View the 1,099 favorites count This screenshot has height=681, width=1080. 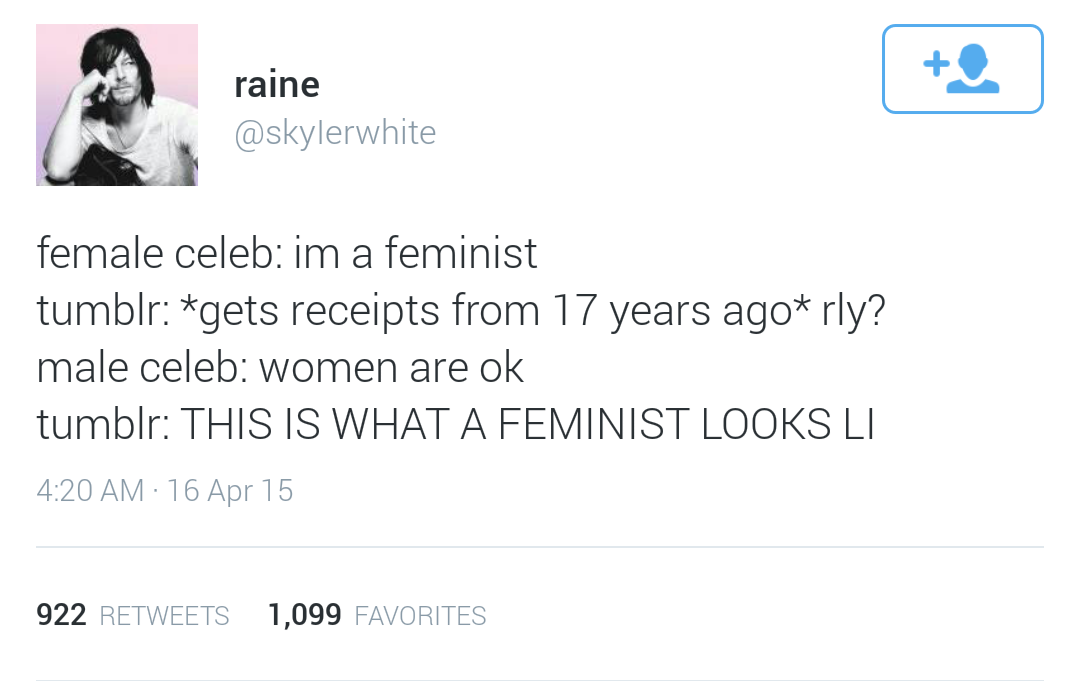point(304,615)
